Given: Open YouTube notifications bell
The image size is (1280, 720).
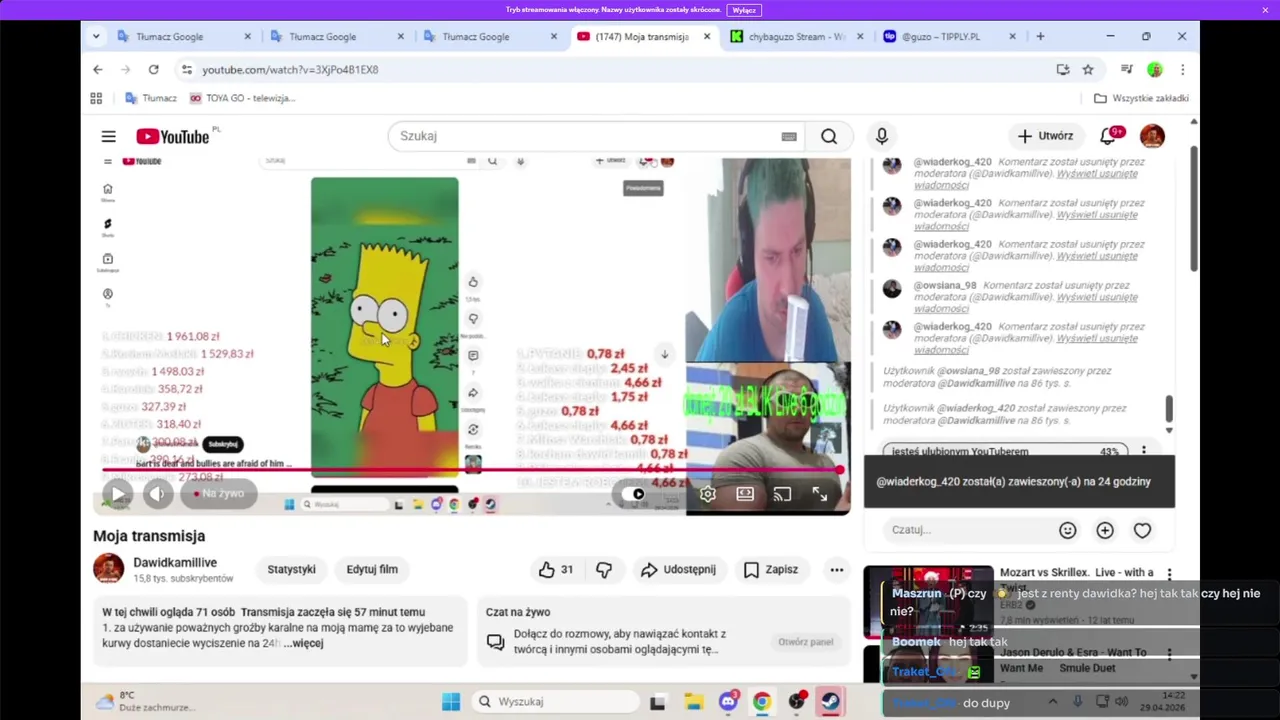Looking at the screenshot, I should pyautogui.click(x=1108, y=136).
